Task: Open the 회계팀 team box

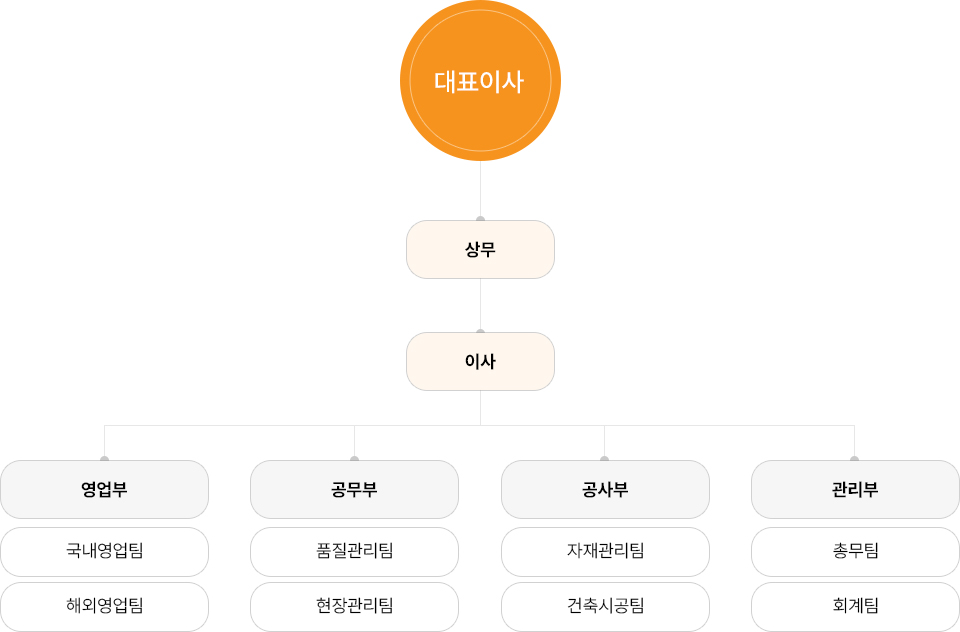Action: (855, 606)
